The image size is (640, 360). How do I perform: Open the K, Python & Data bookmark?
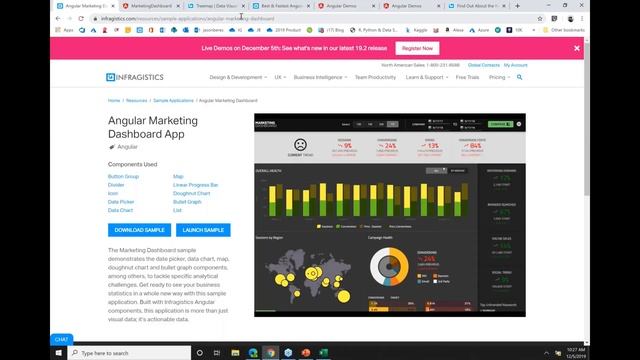pos(373,30)
